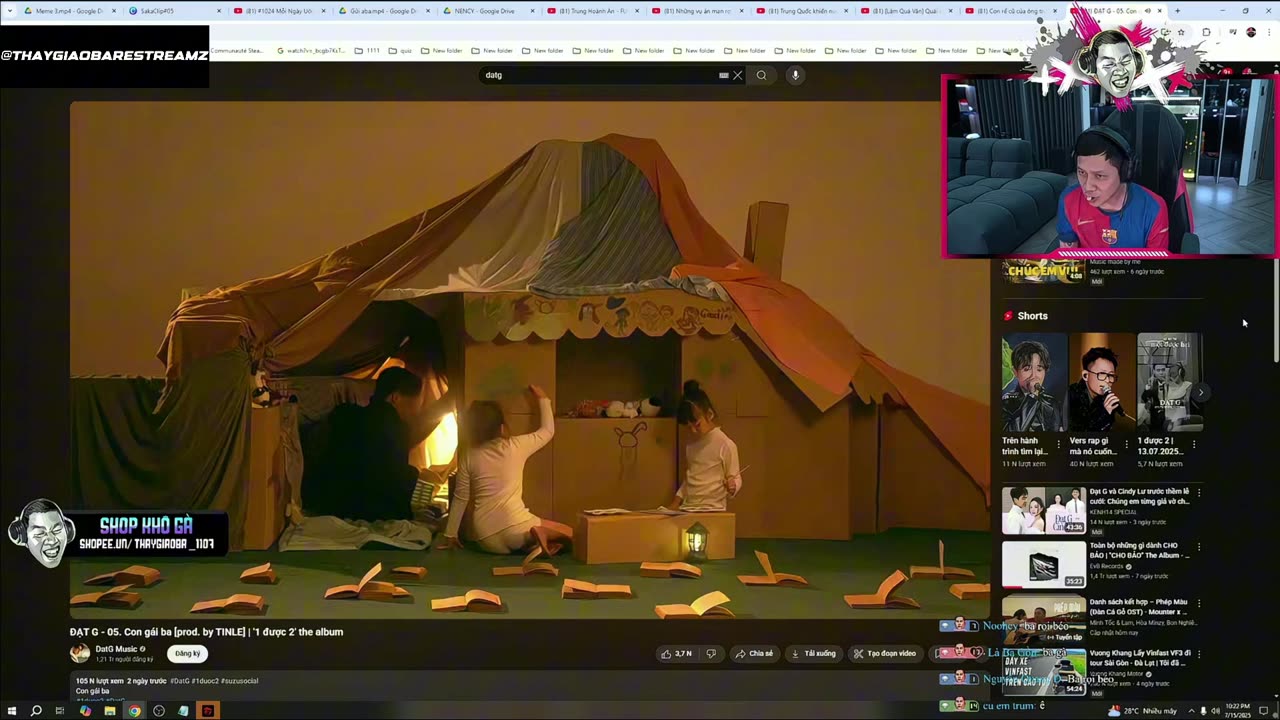Open the Task View icon on the taskbar

pyautogui.click(x=60, y=711)
